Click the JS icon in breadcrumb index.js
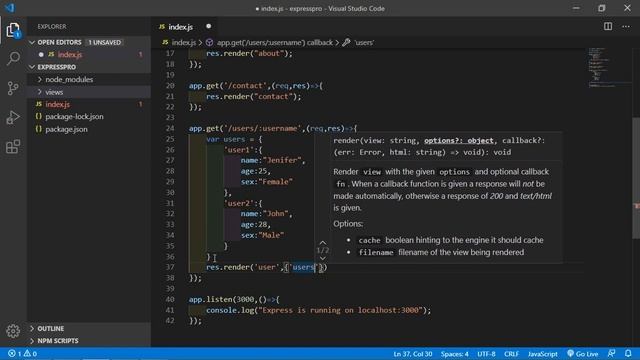Screen dimensions: 640x360 point(165,42)
